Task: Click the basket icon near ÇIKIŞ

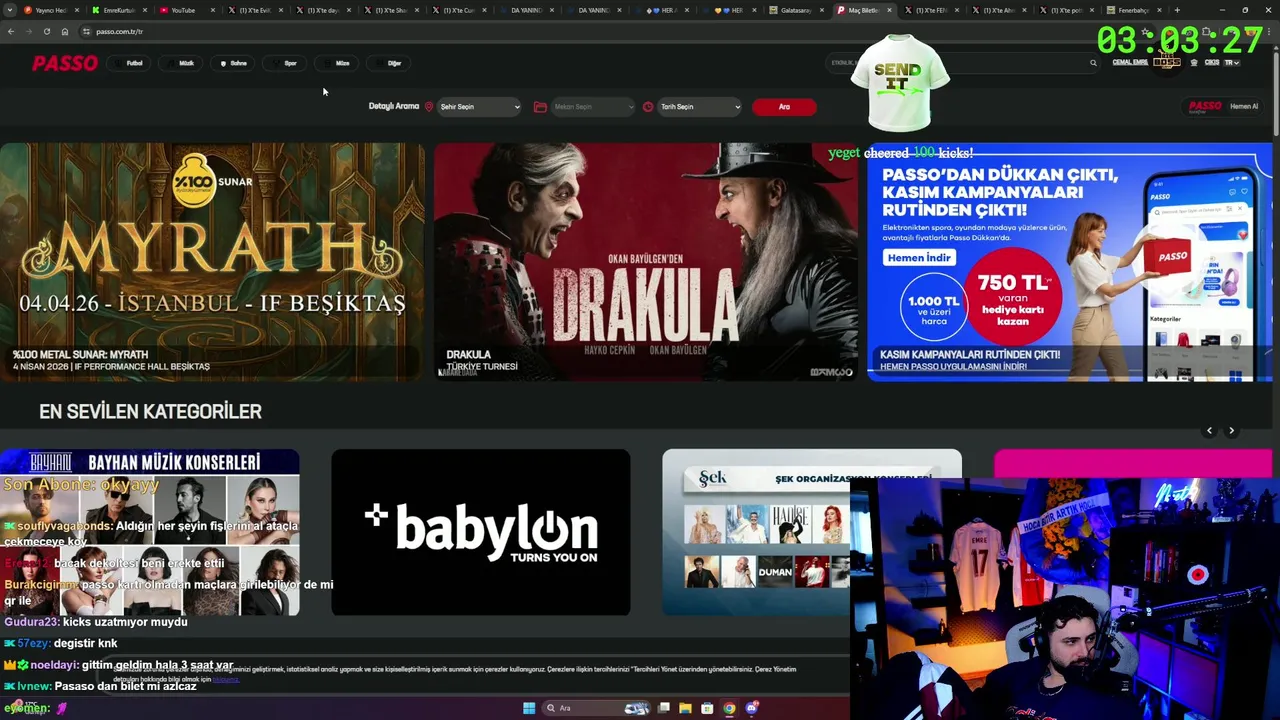Action: click(x=1193, y=62)
